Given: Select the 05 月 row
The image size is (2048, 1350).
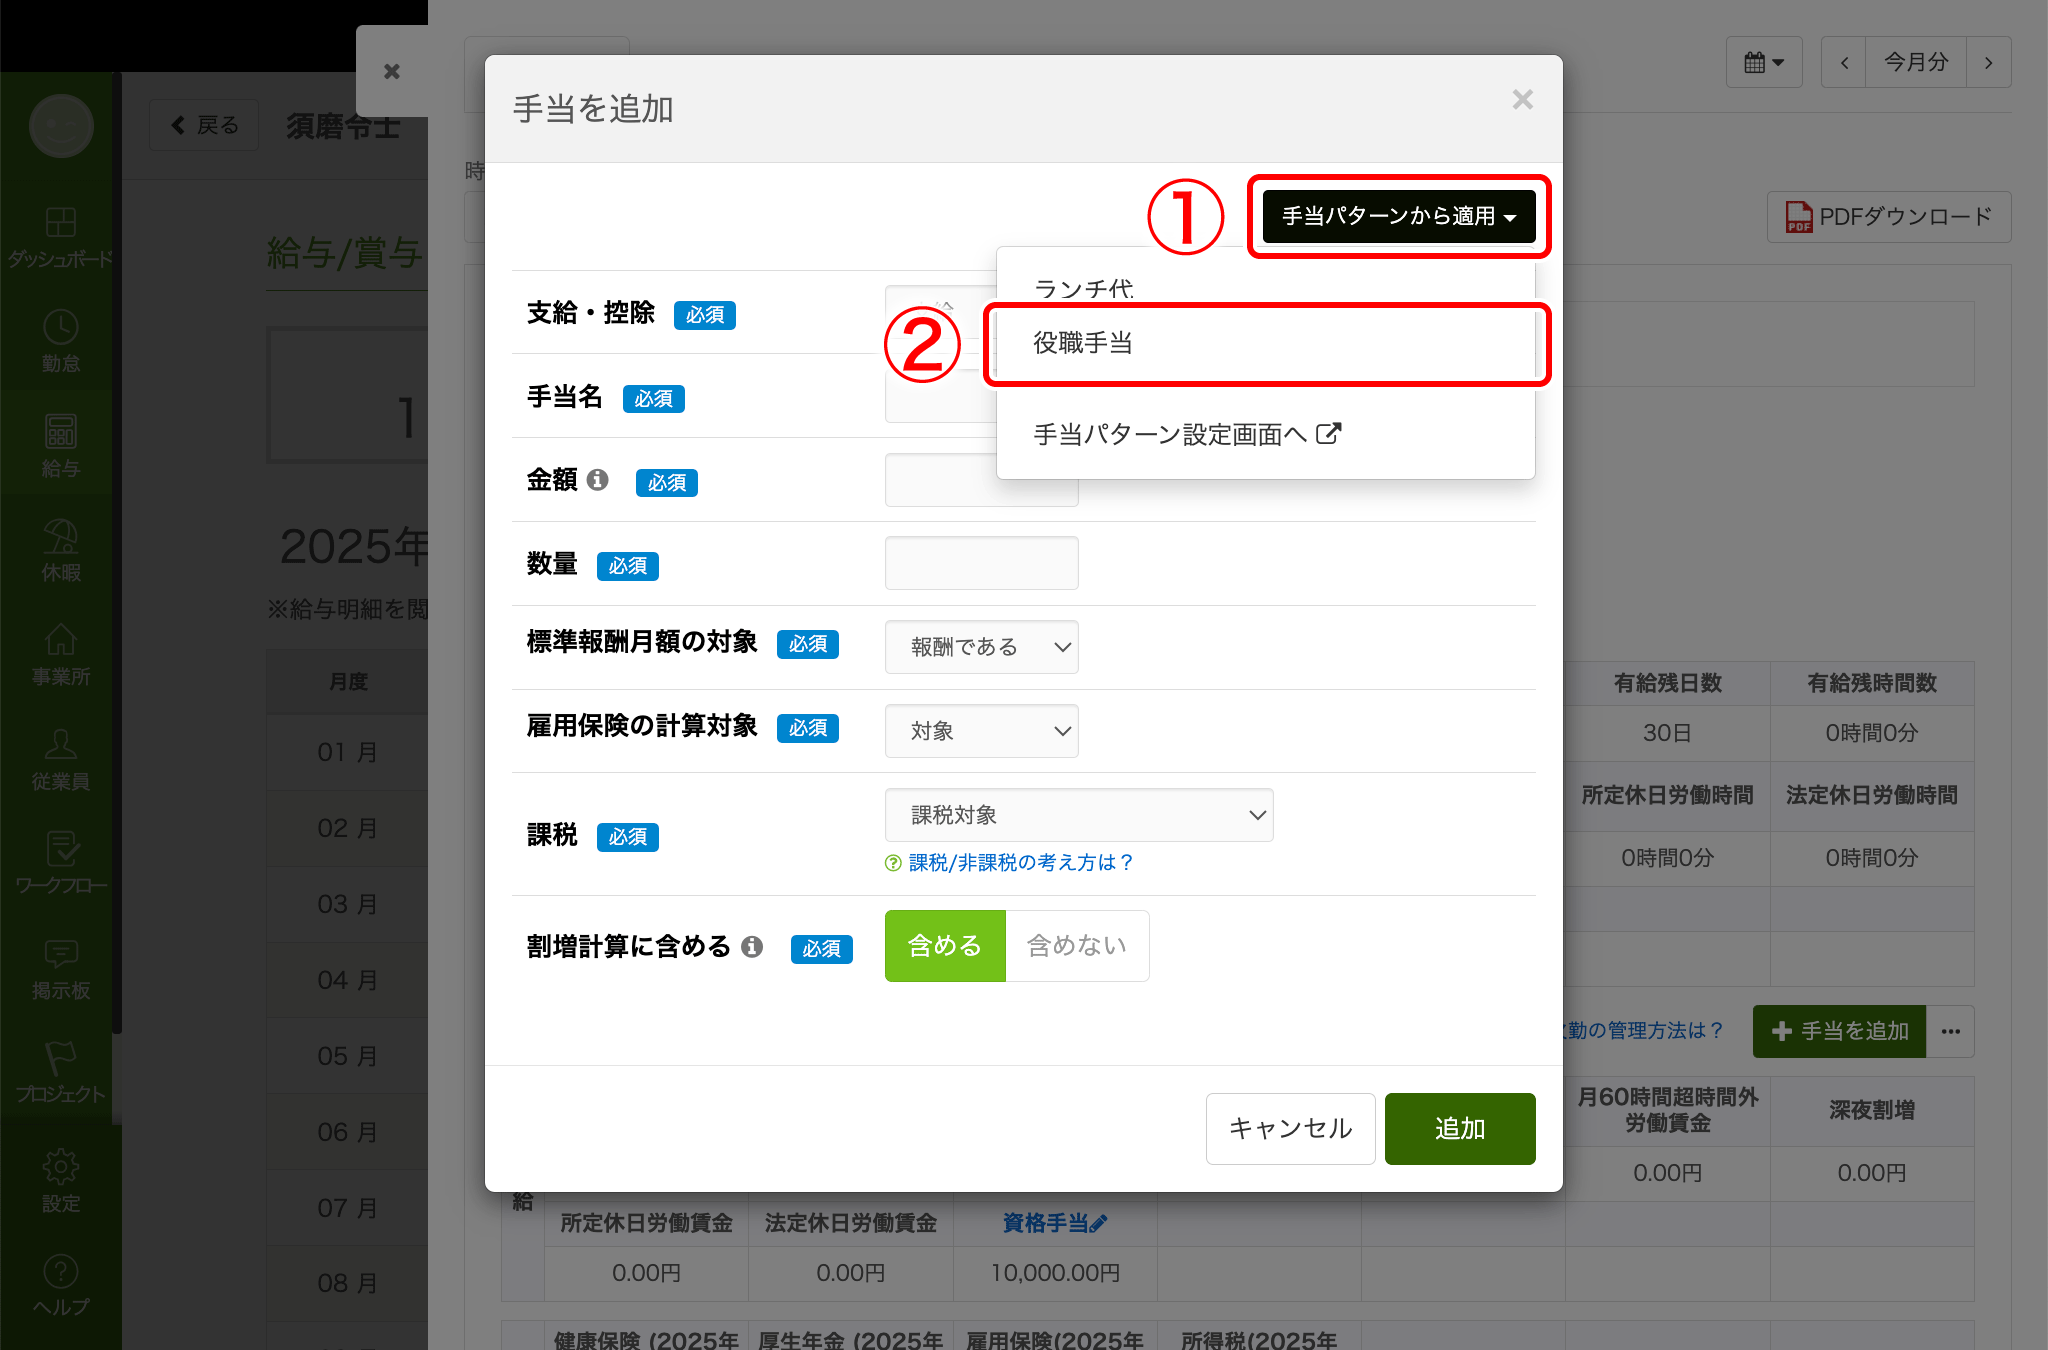Looking at the screenshot, I should click(x=347, y=1056).
